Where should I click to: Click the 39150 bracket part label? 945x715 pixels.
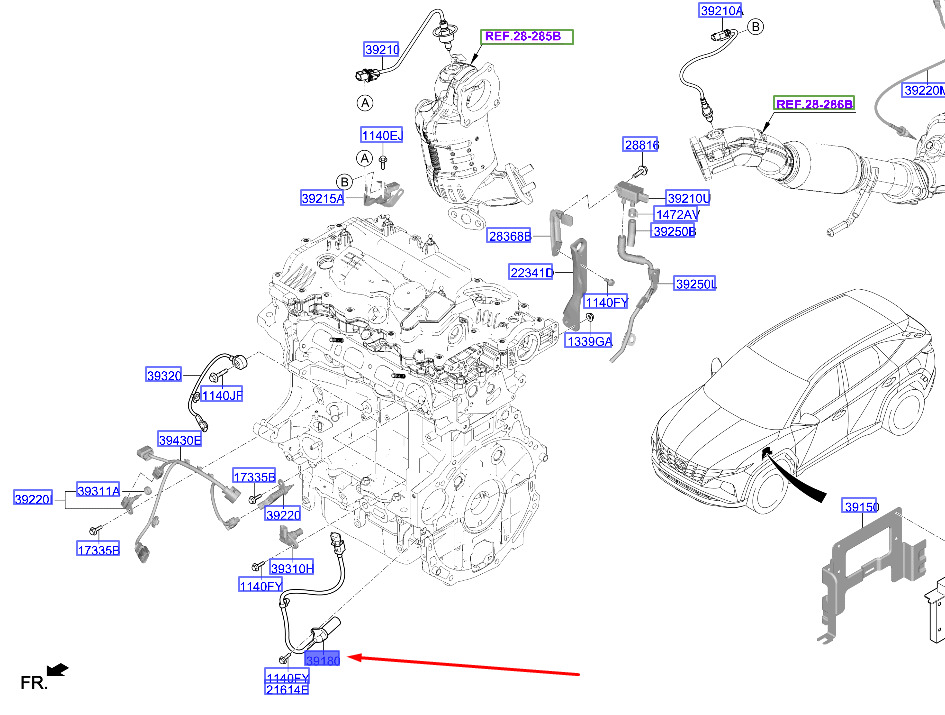[x=860, y=507]
